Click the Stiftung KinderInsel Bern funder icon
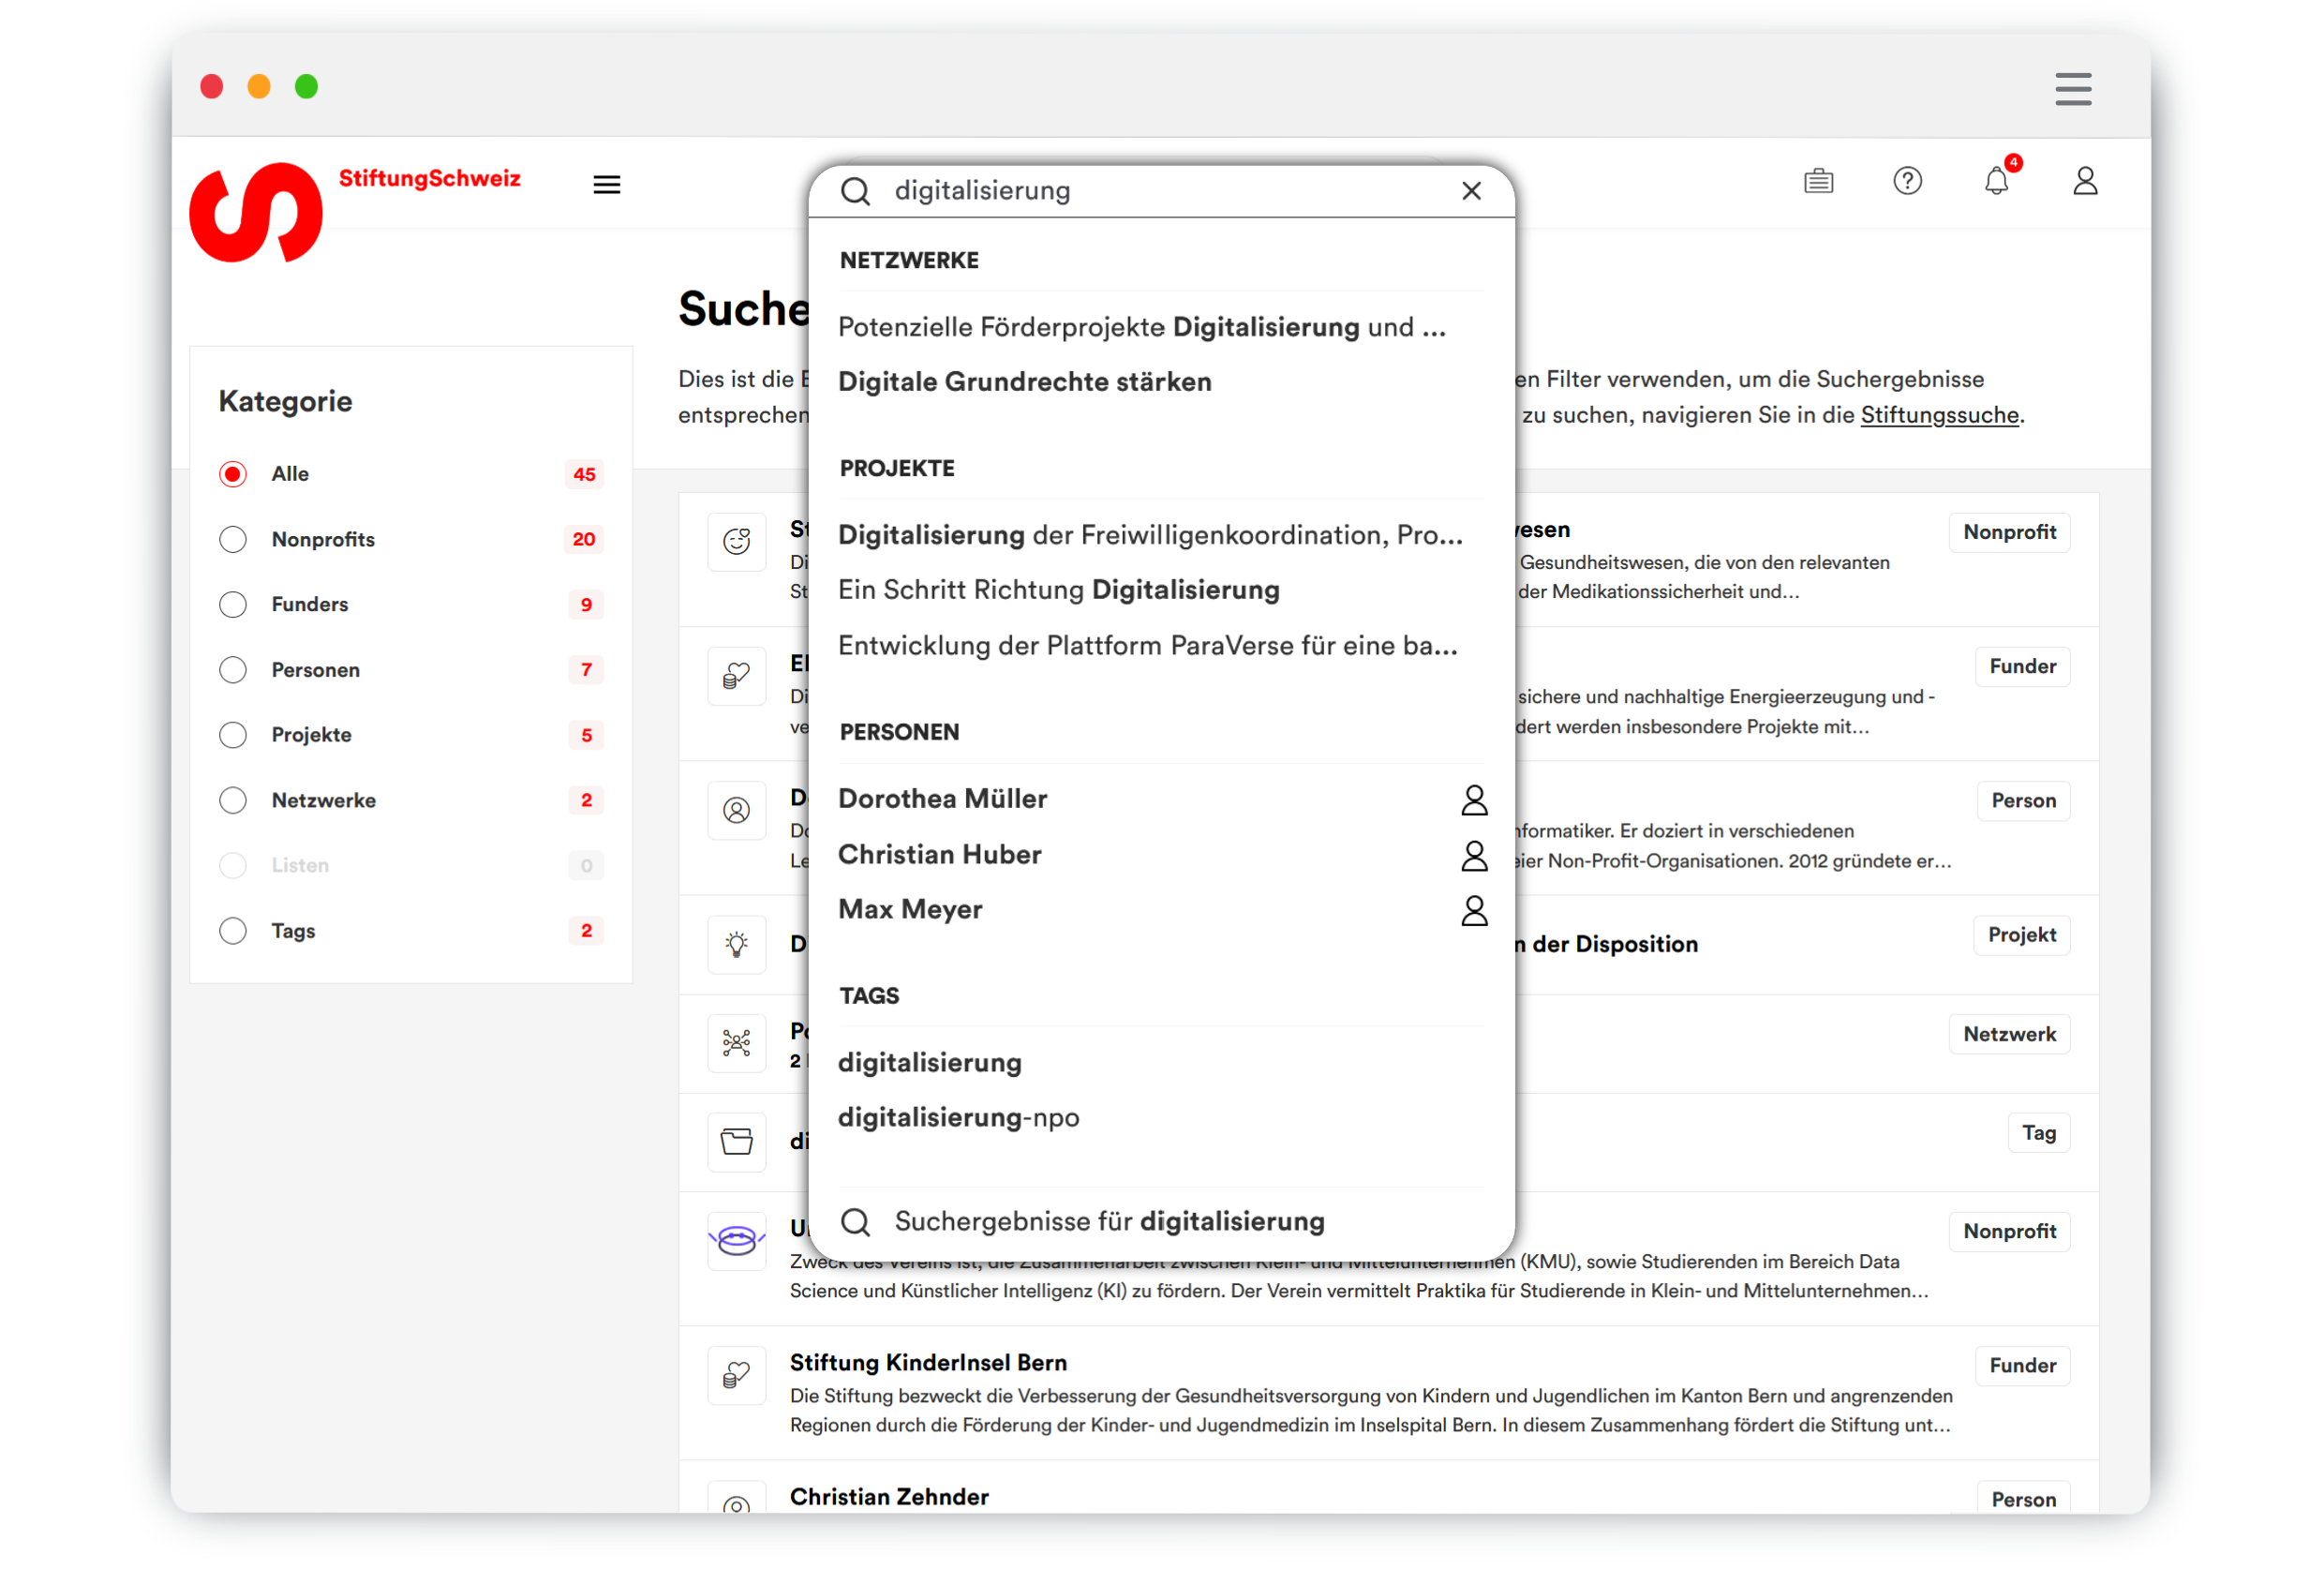This screenshot has height=1569, width=2324. coord(736,1376)
